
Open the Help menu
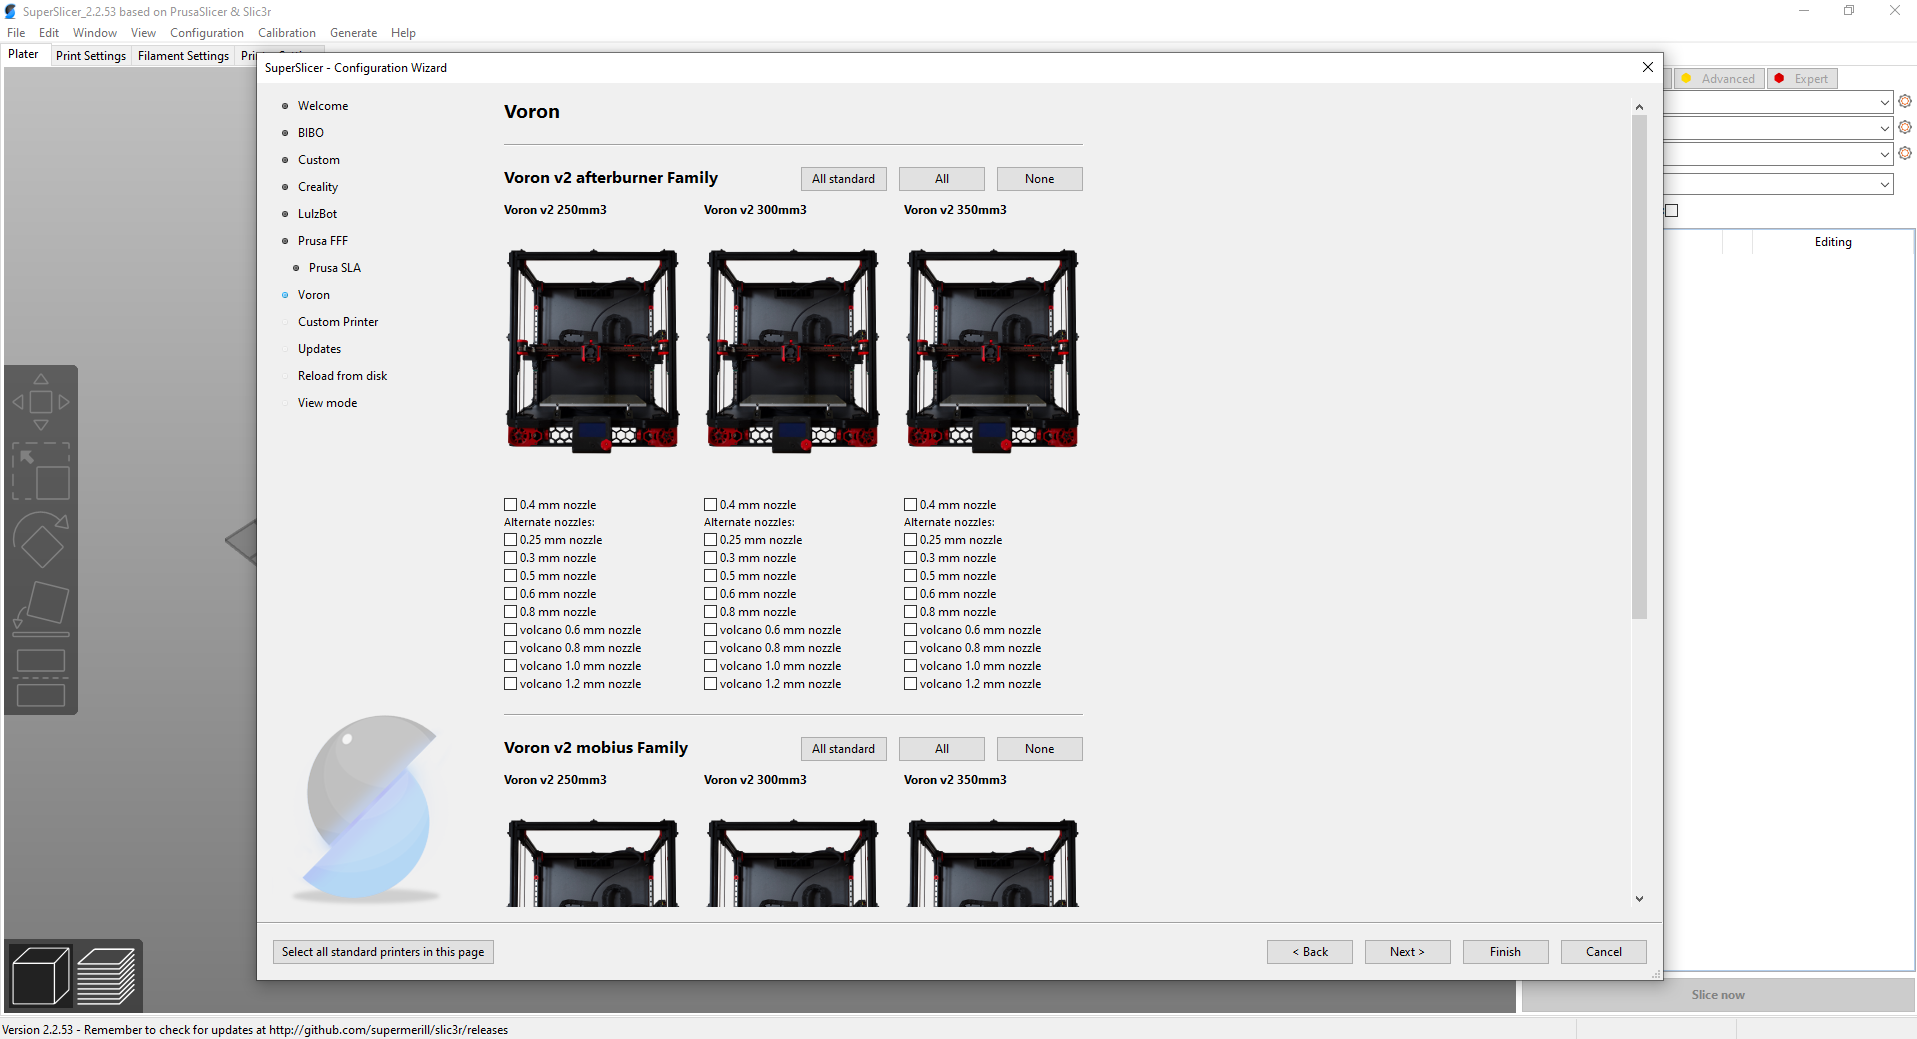tap(403, 33)
